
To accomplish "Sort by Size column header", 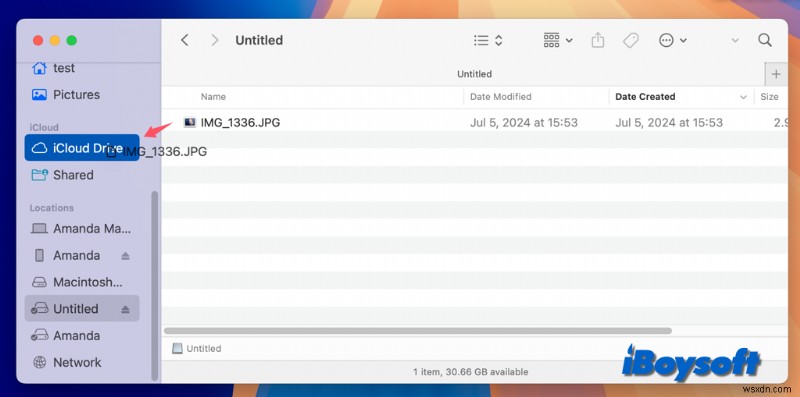I will pos(769,96).
